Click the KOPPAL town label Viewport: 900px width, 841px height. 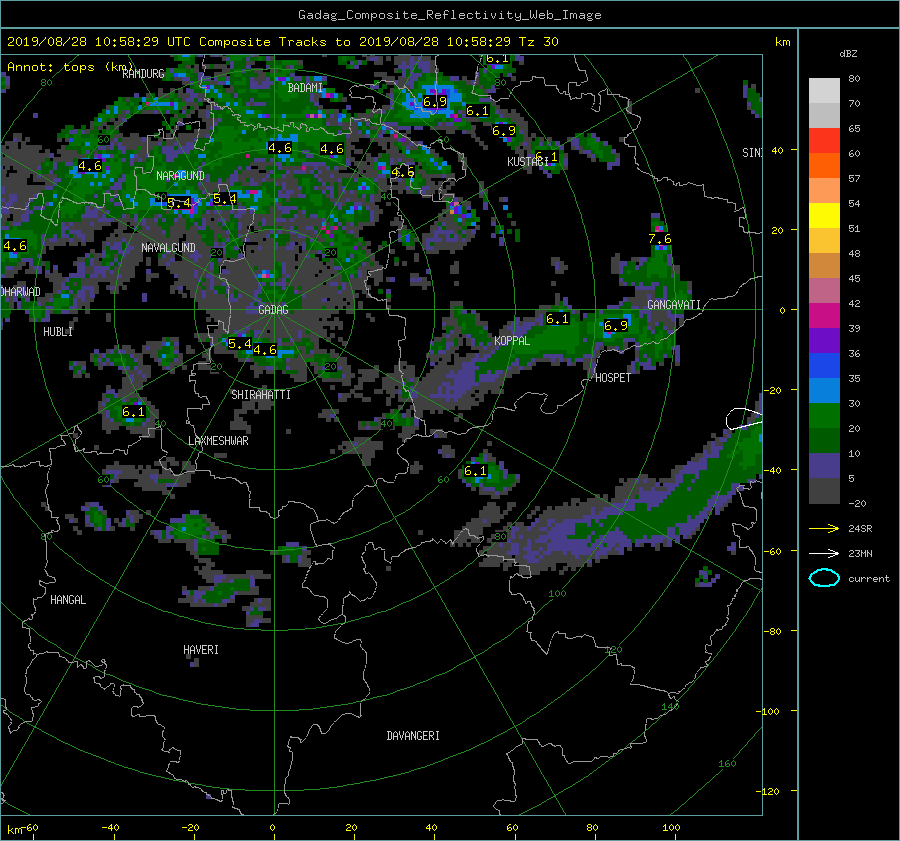(512, 341)
